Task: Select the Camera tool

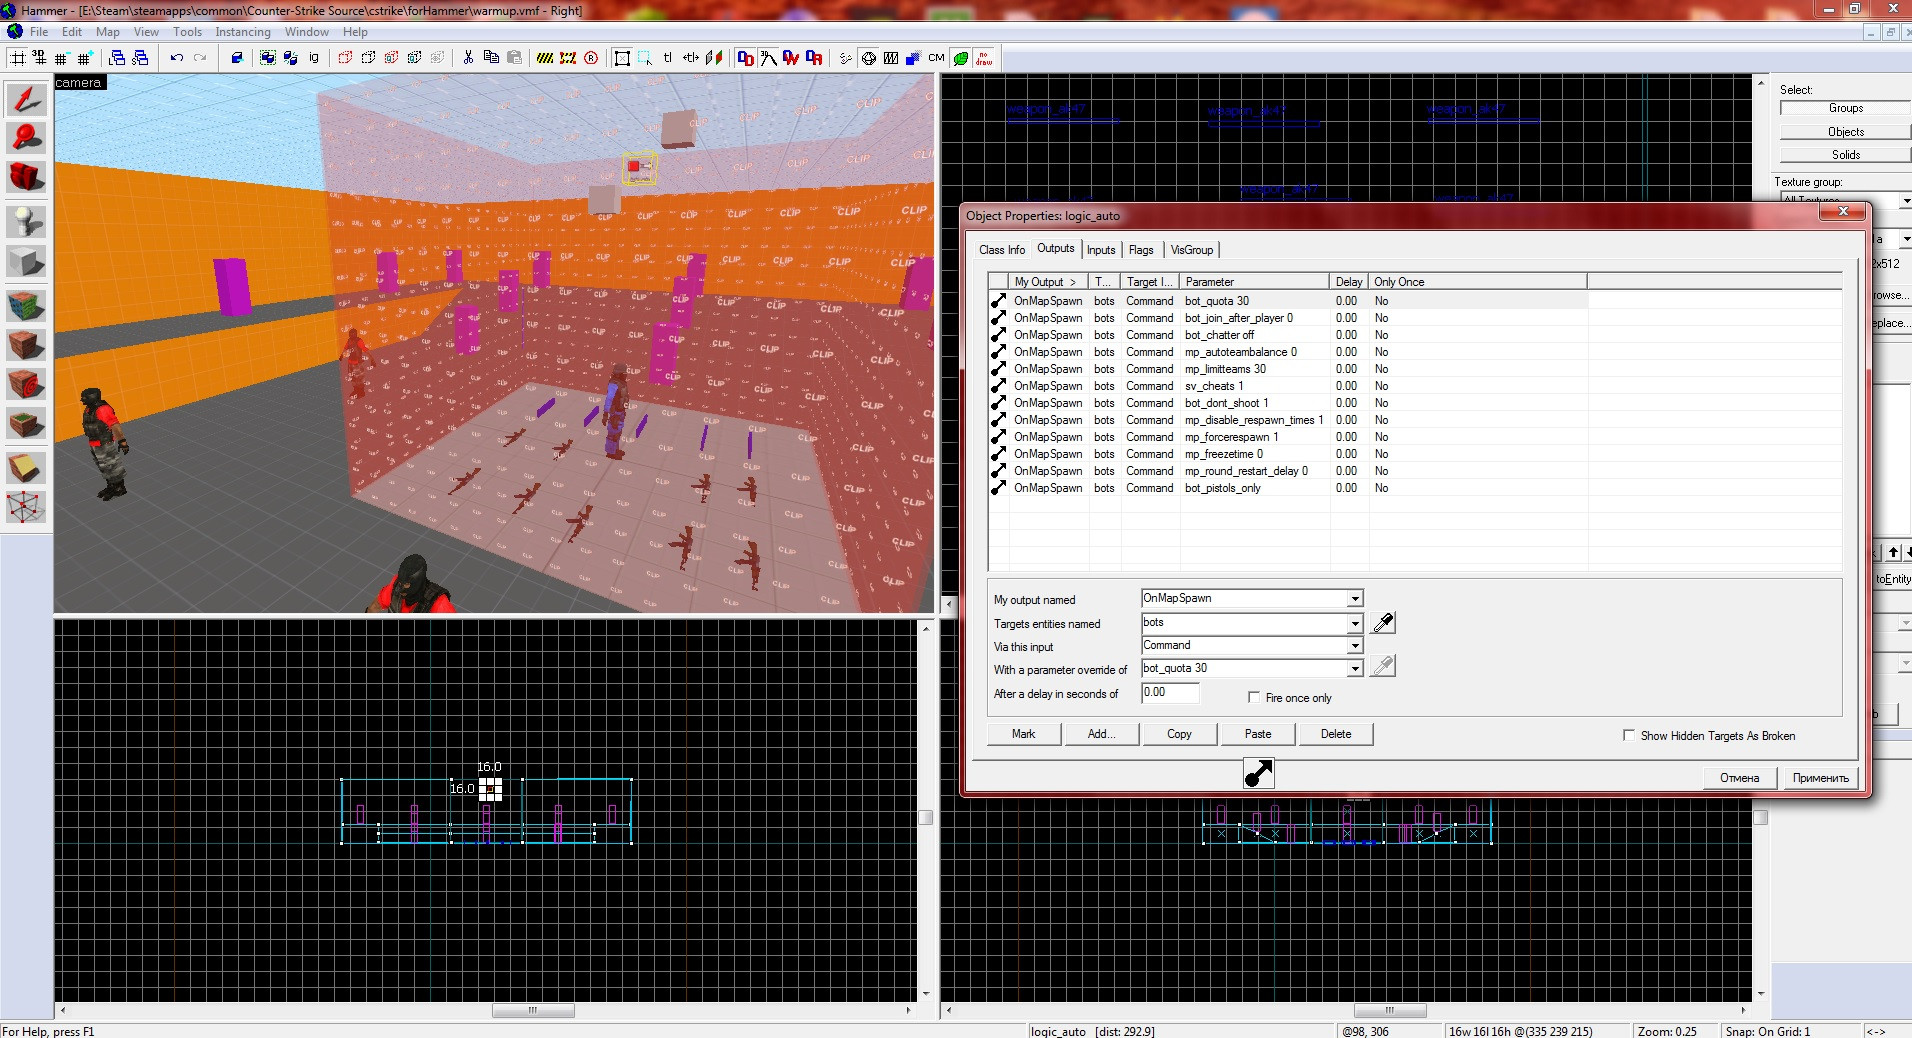Action: (26, 177)
